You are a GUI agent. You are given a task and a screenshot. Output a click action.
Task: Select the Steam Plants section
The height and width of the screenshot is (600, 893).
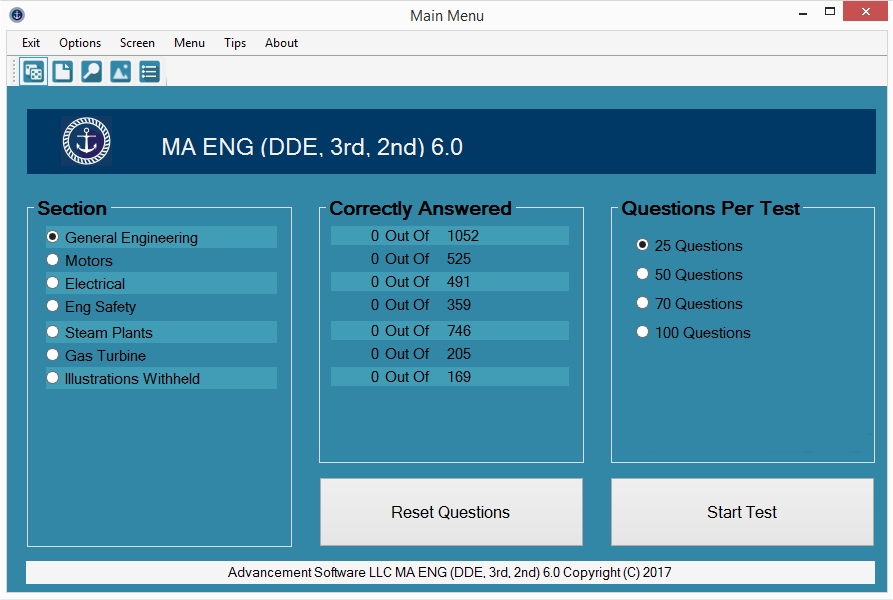[53, 332]
